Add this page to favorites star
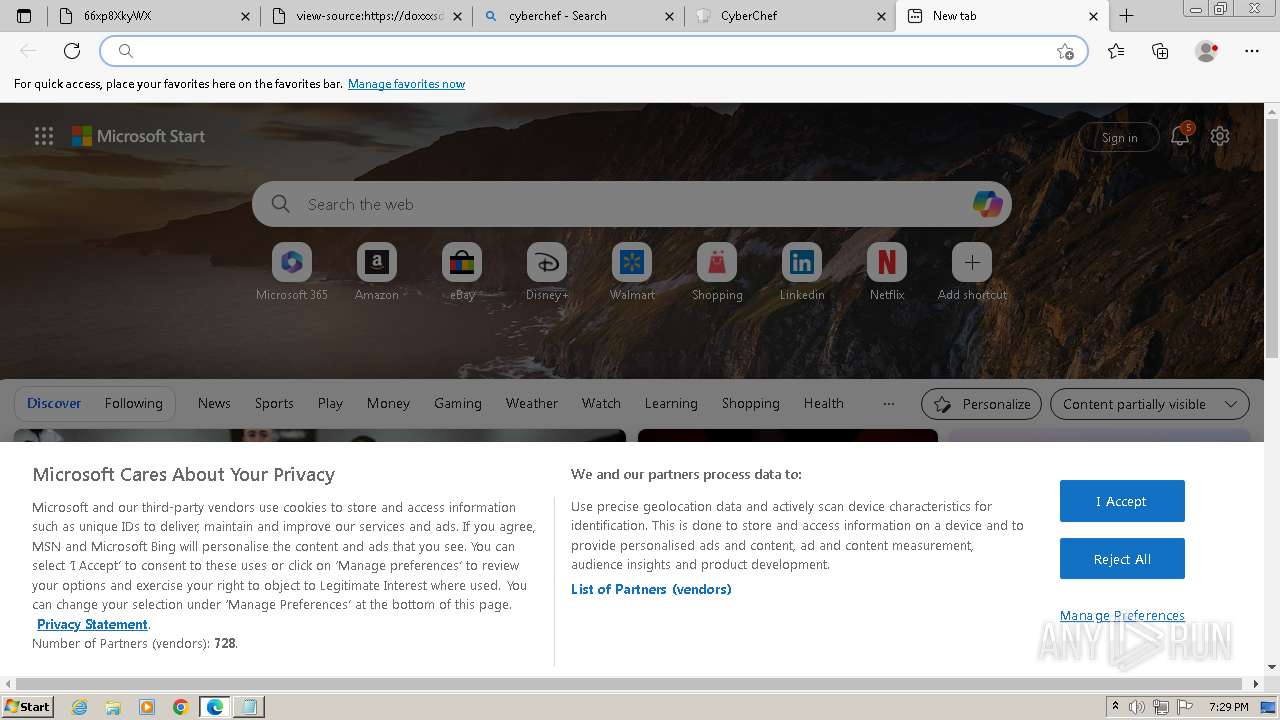 click(x=1065, y=51)
